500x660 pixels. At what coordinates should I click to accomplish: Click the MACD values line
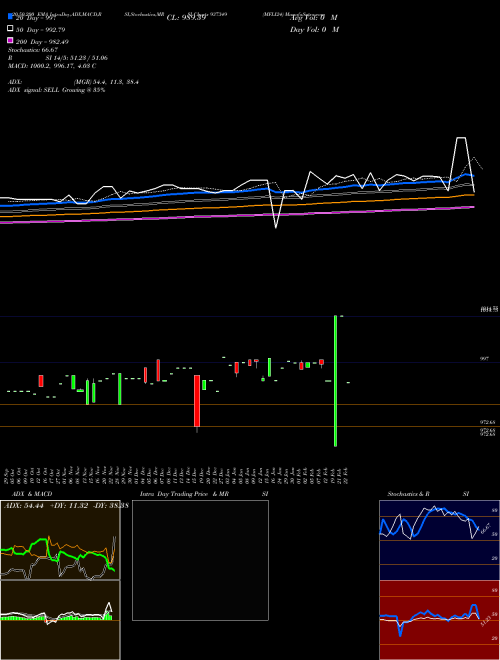pyautogui.click(x=52, y=66)
